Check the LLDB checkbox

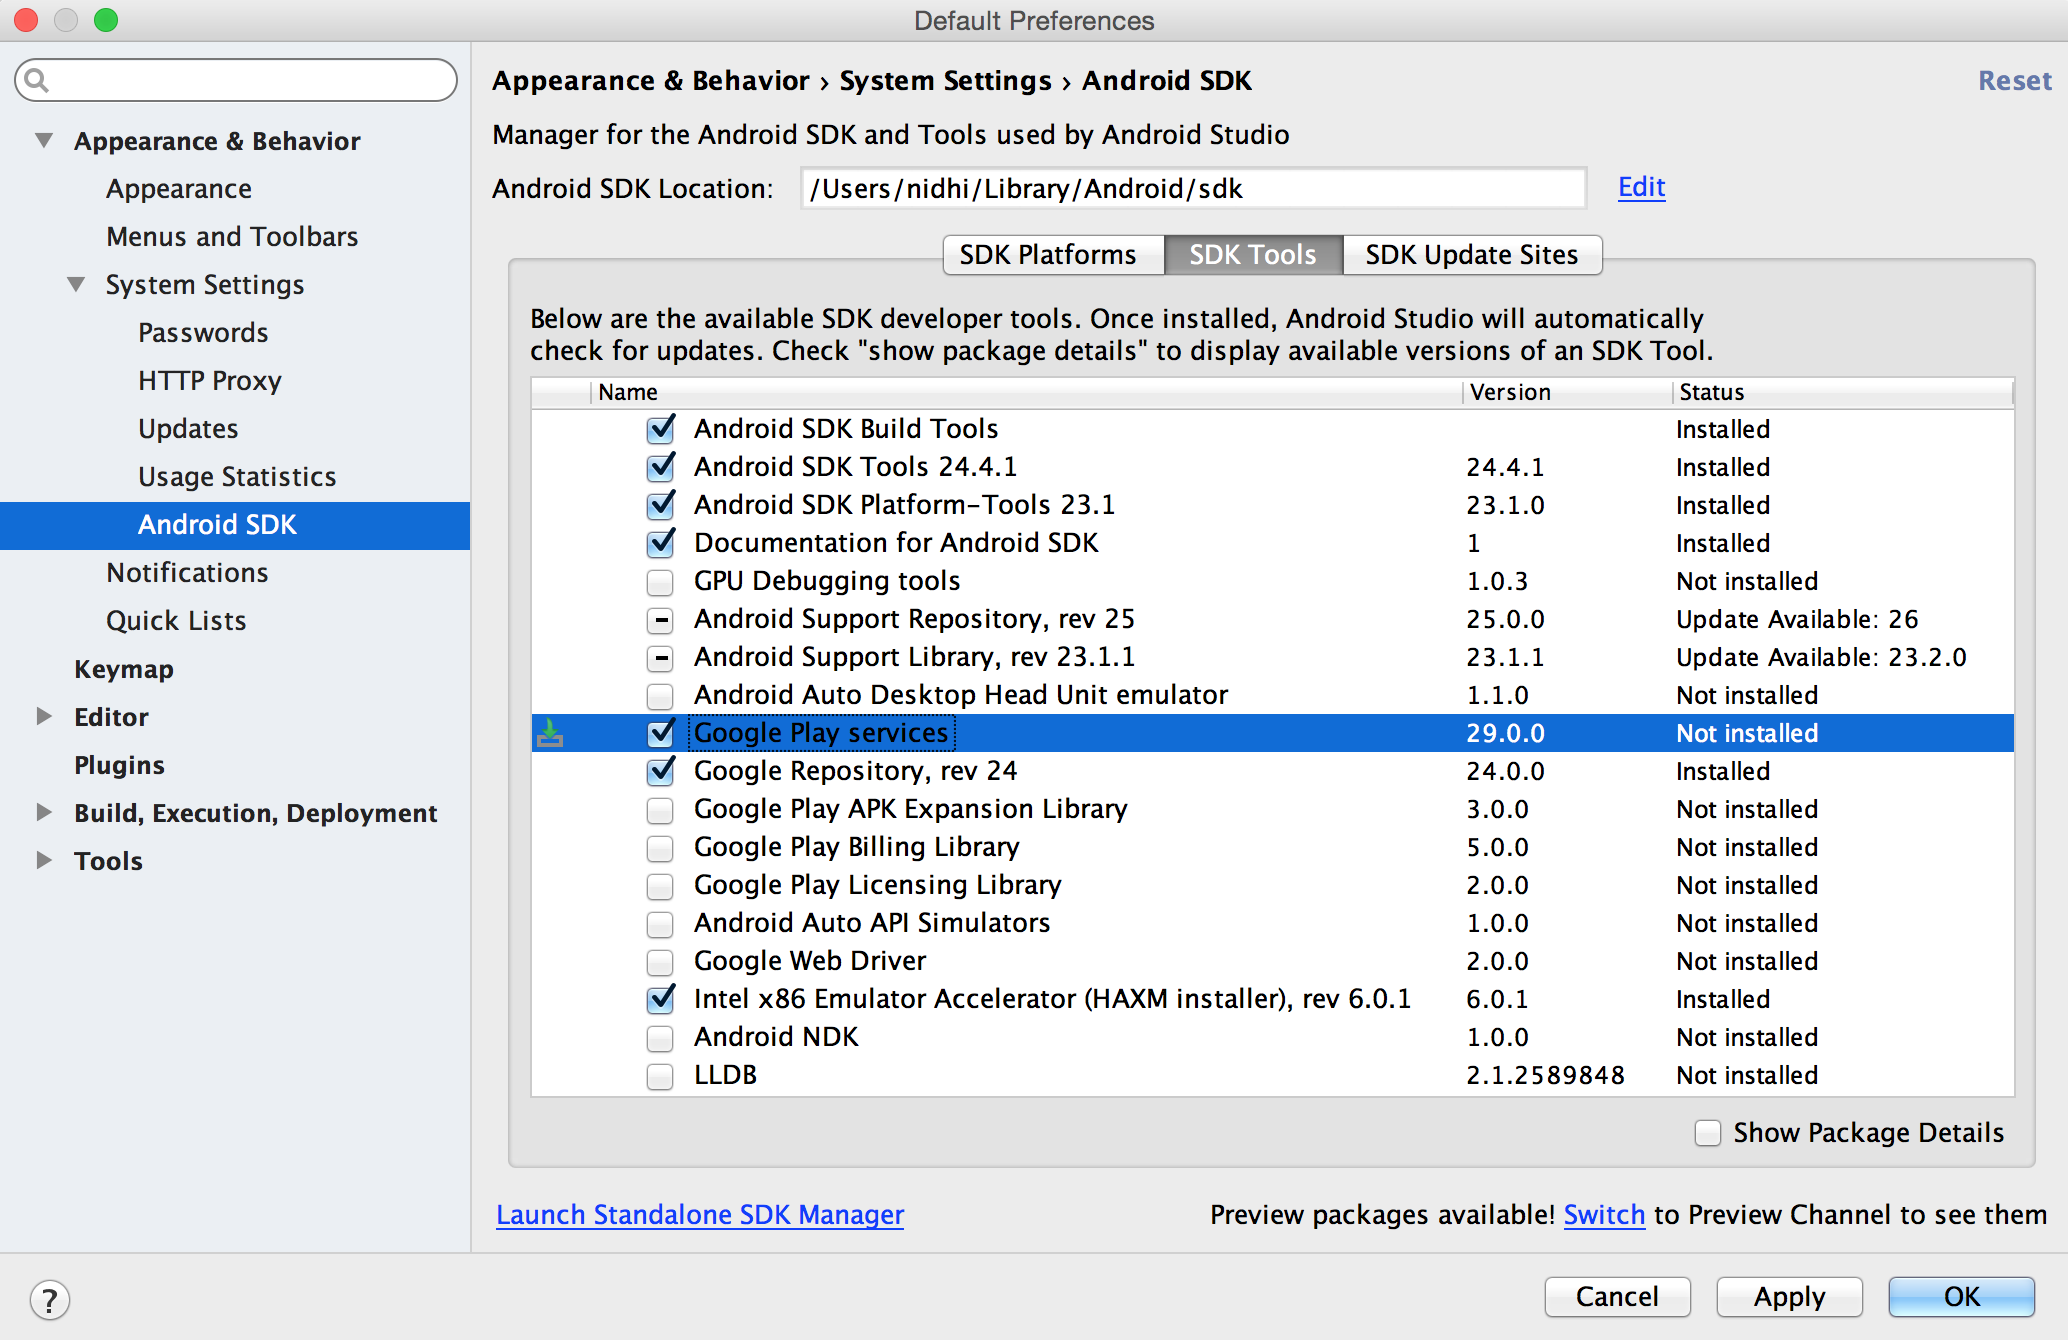tap(660, 1076)
